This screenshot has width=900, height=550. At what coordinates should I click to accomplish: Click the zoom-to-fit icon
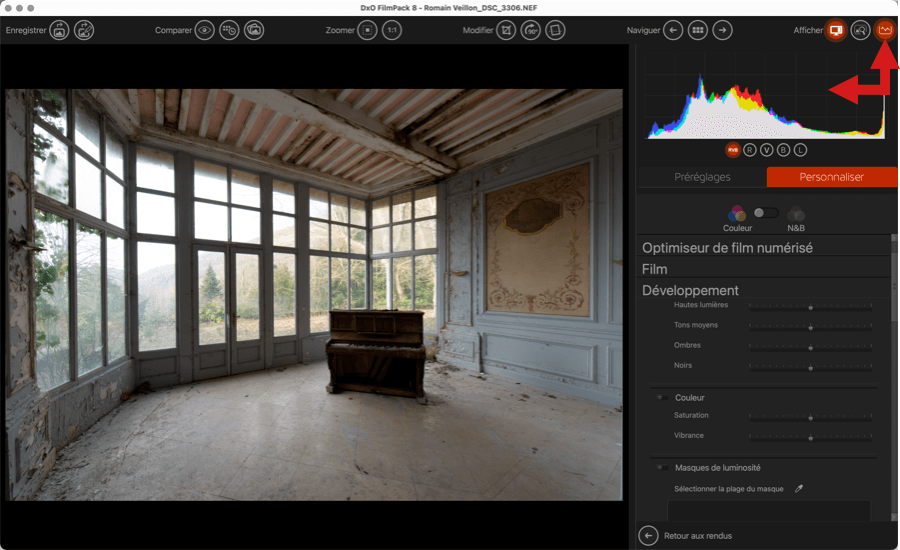[x=368, y=30]
